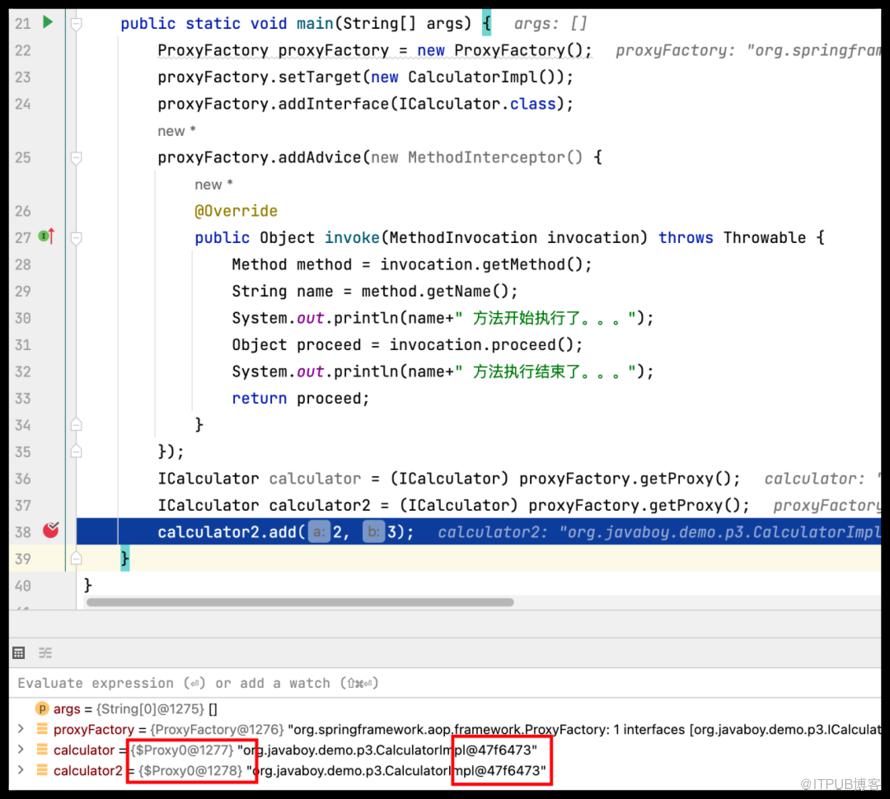Expand the calculator2 variable node
The image size is (890, 799).
pyautogui.click(x=20, y=770)
